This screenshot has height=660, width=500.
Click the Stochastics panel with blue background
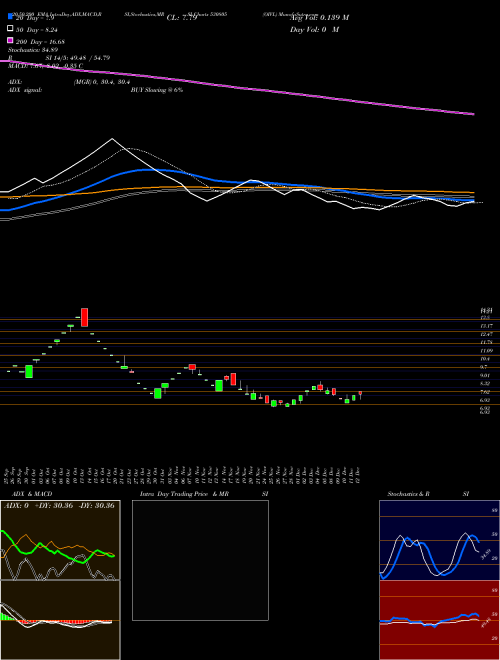click(x=439, y=540)
